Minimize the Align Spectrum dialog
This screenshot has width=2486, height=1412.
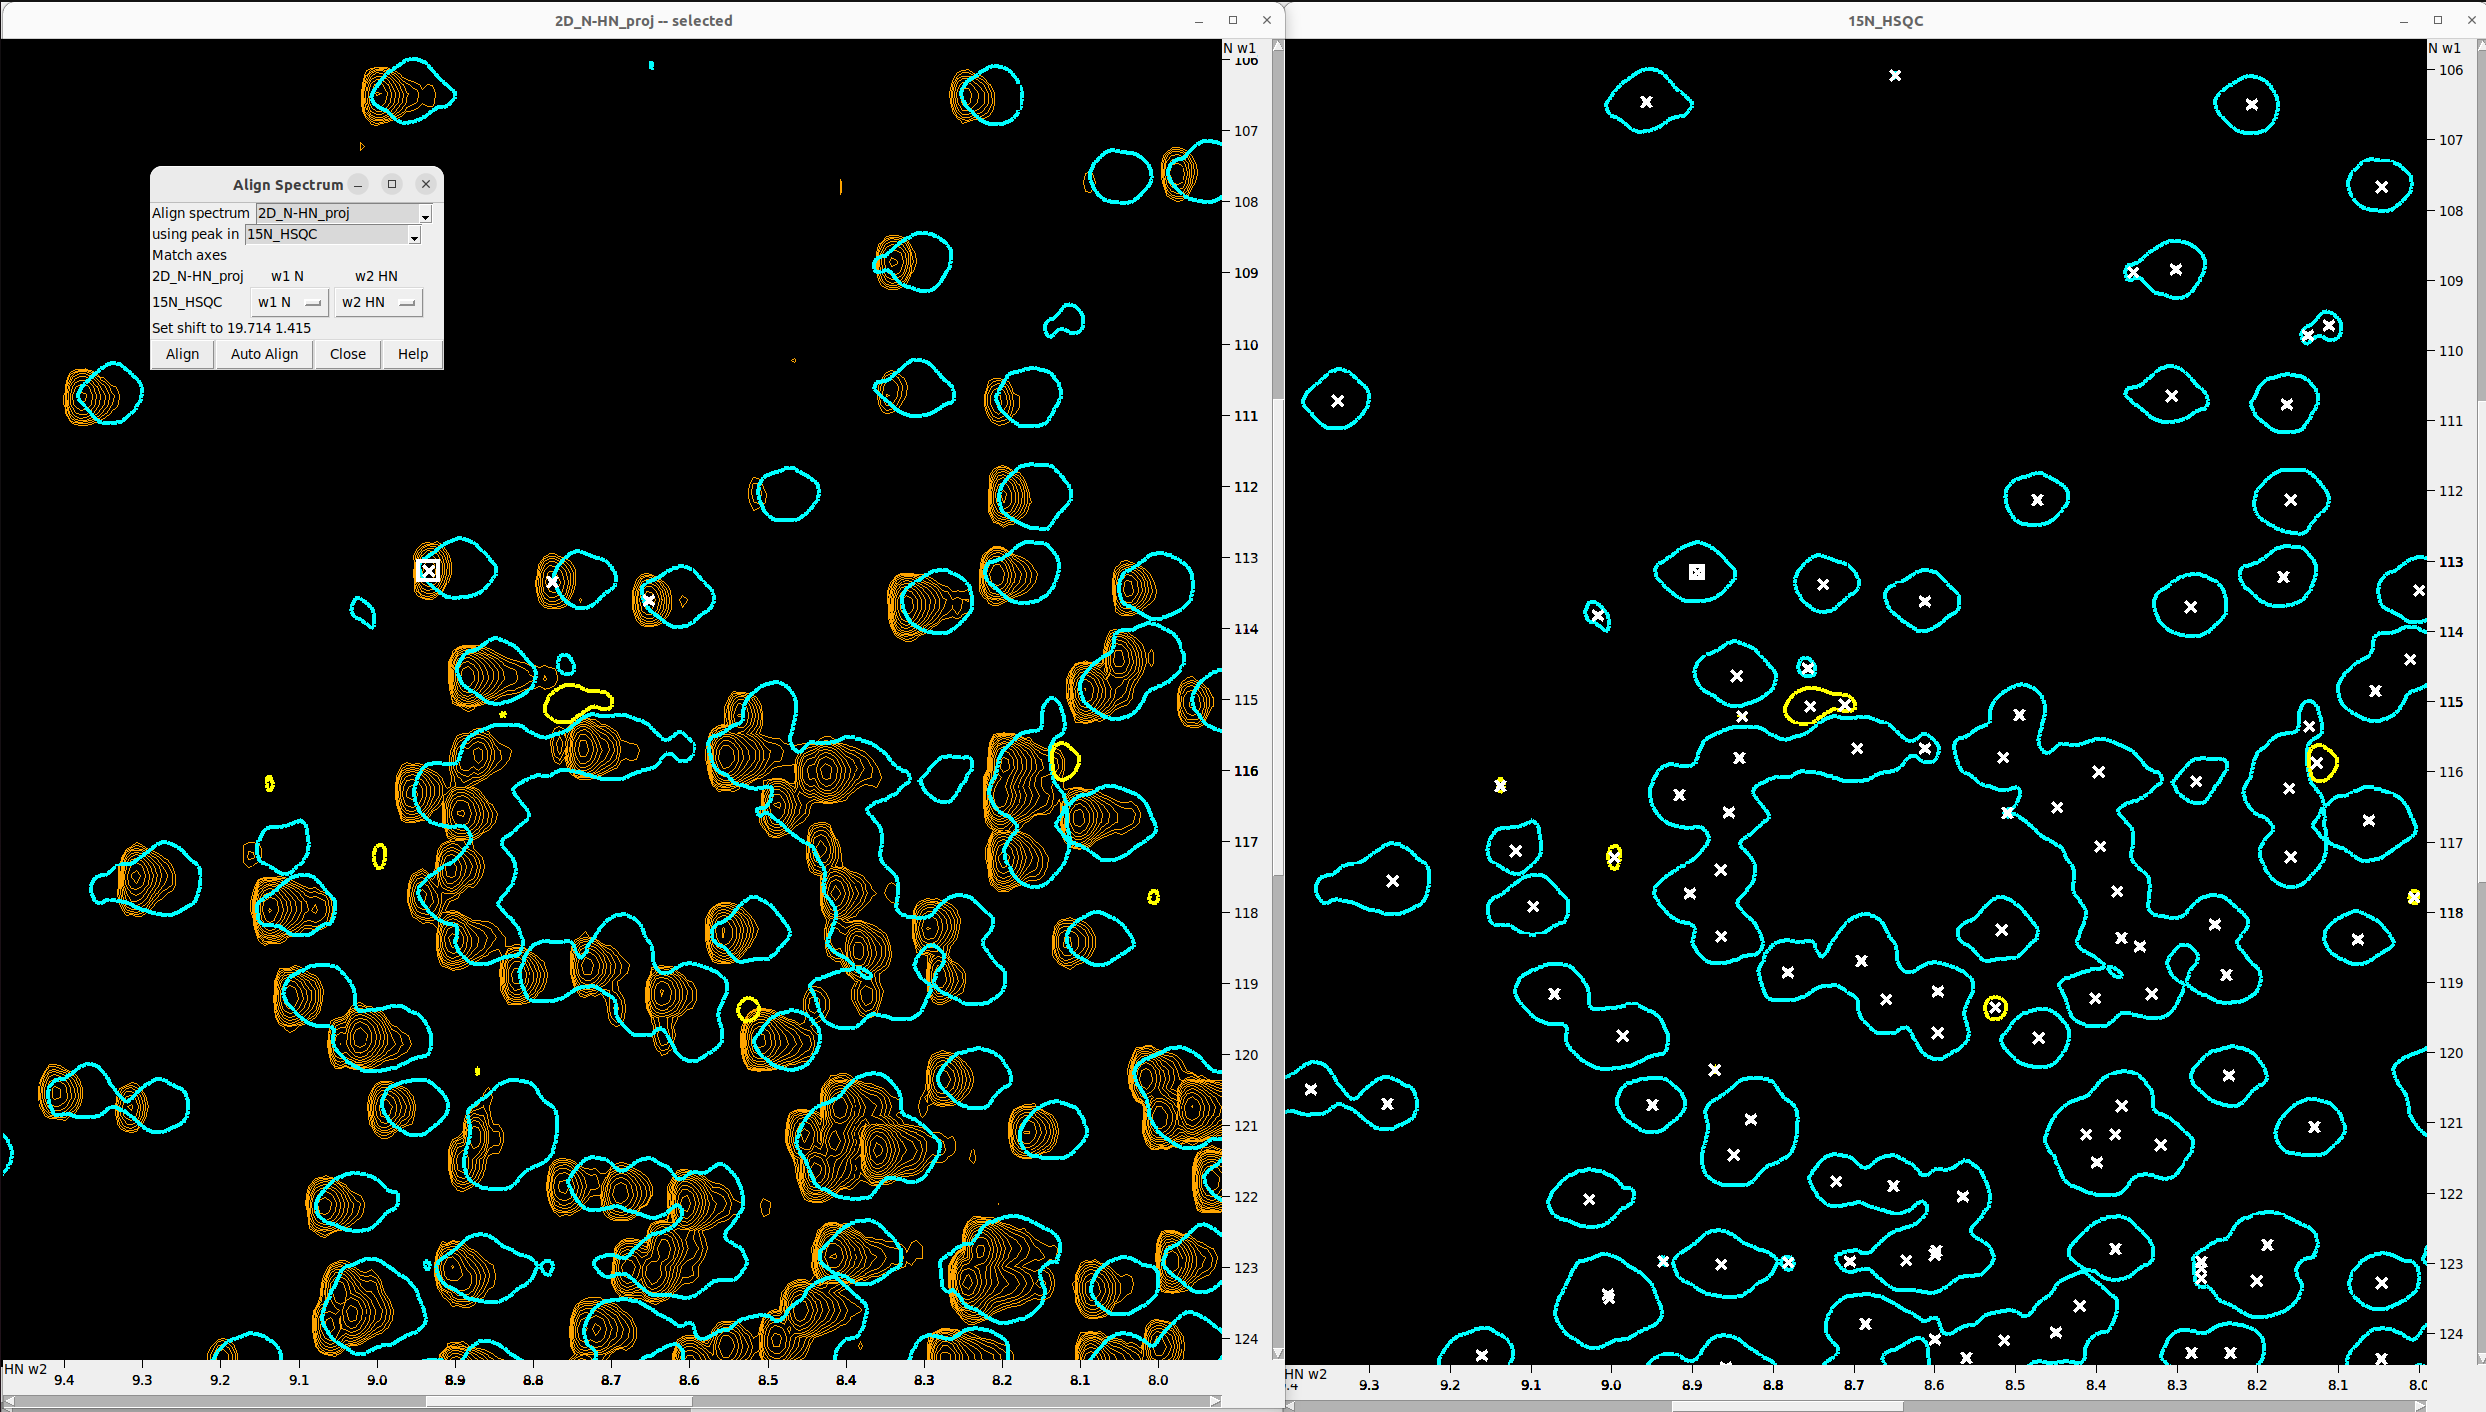358,185
